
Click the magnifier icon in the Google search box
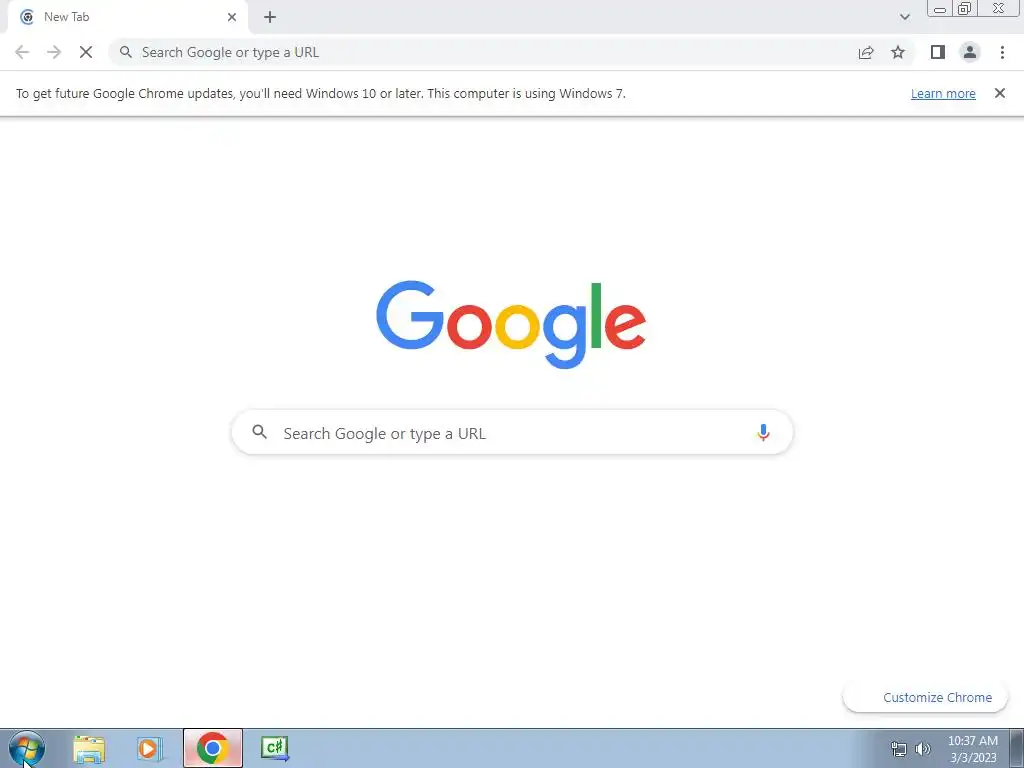click(259, 432)
